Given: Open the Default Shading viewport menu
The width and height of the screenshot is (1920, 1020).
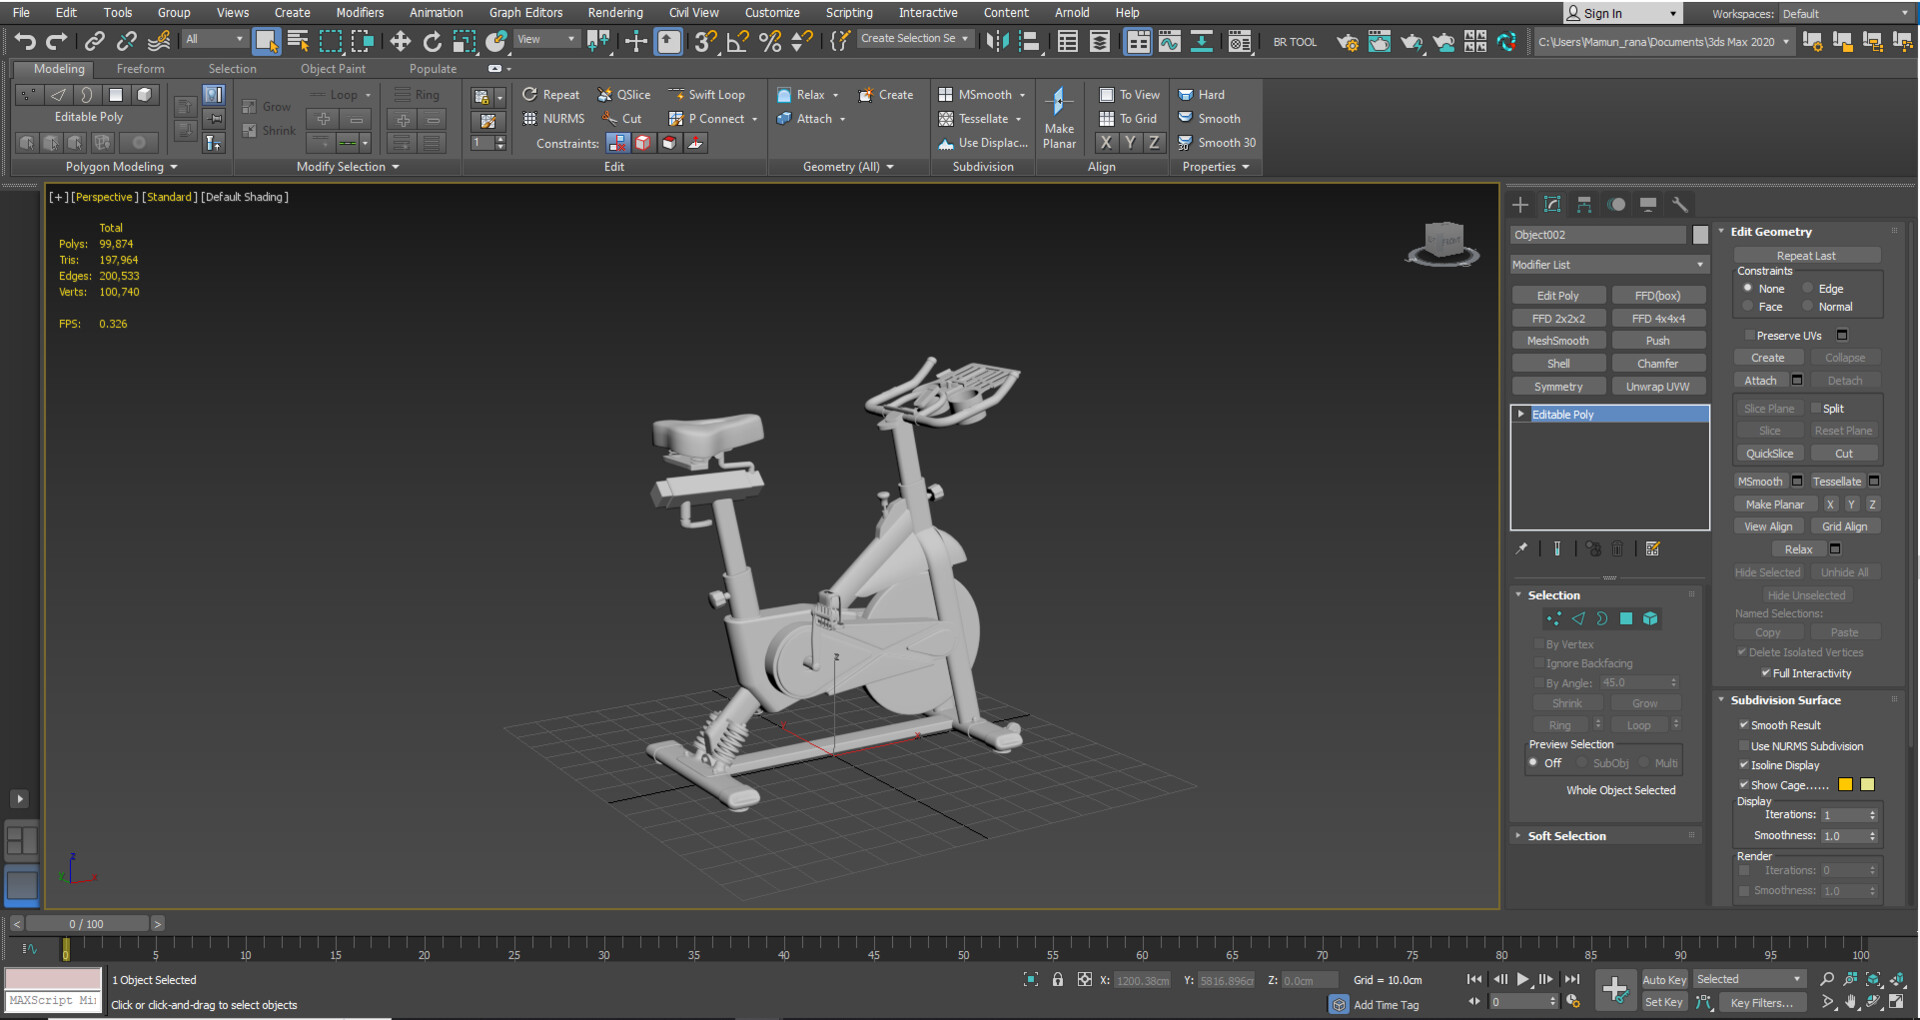Looking at the screenshot, I should pos(244,197).
